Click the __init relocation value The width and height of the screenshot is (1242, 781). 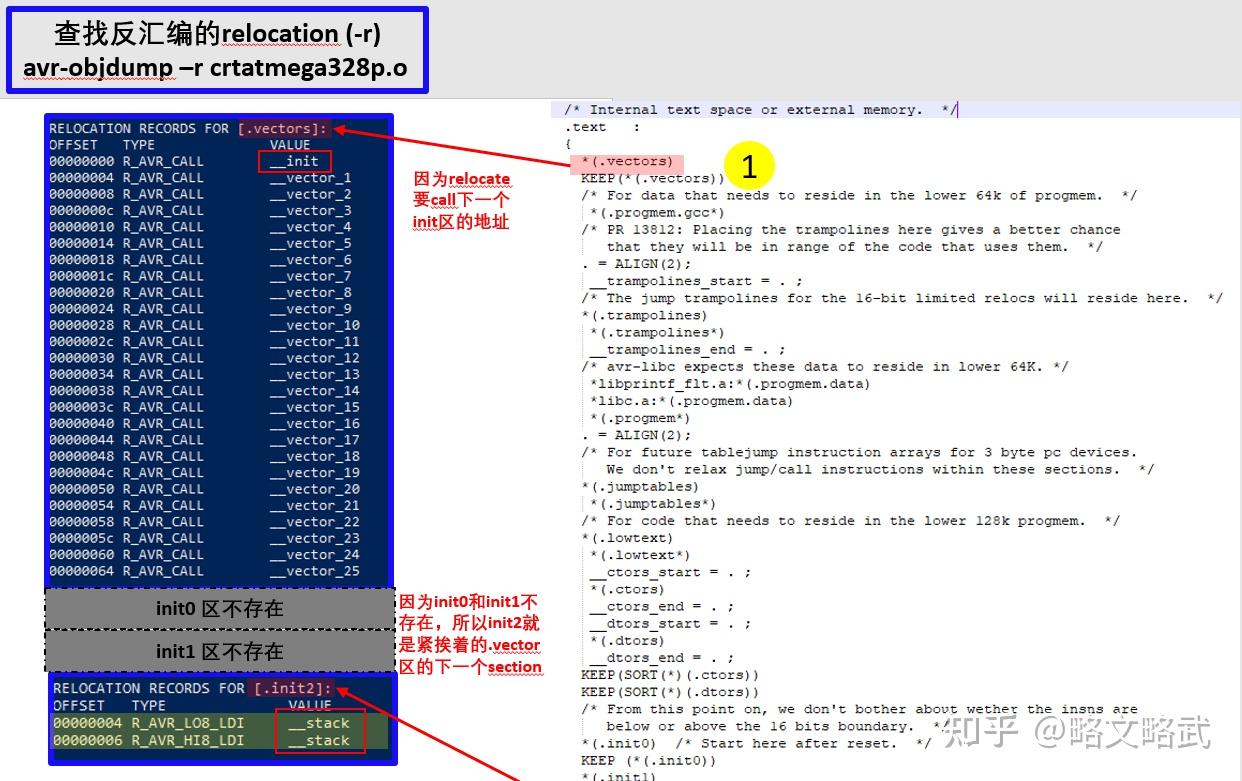tap(297, 161)
